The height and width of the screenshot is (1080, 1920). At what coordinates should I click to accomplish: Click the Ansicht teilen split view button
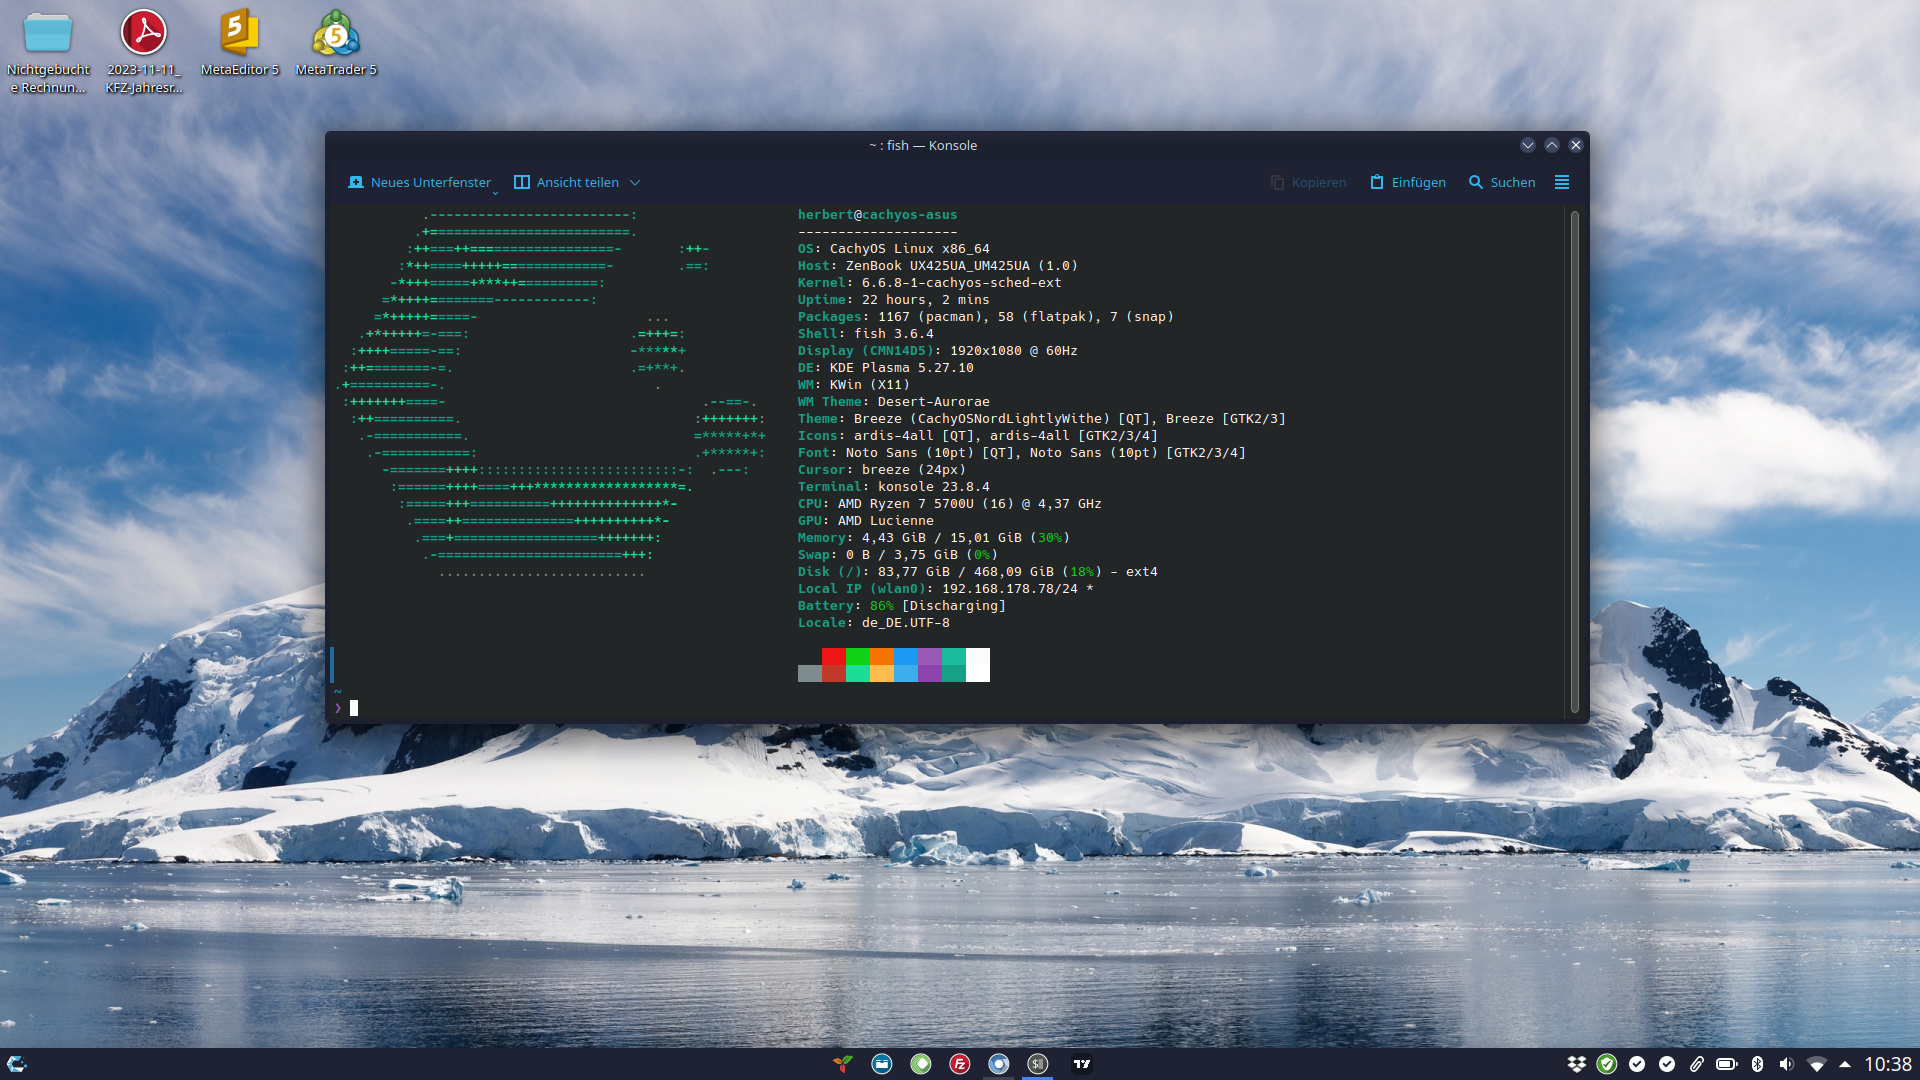coord(566,182)
